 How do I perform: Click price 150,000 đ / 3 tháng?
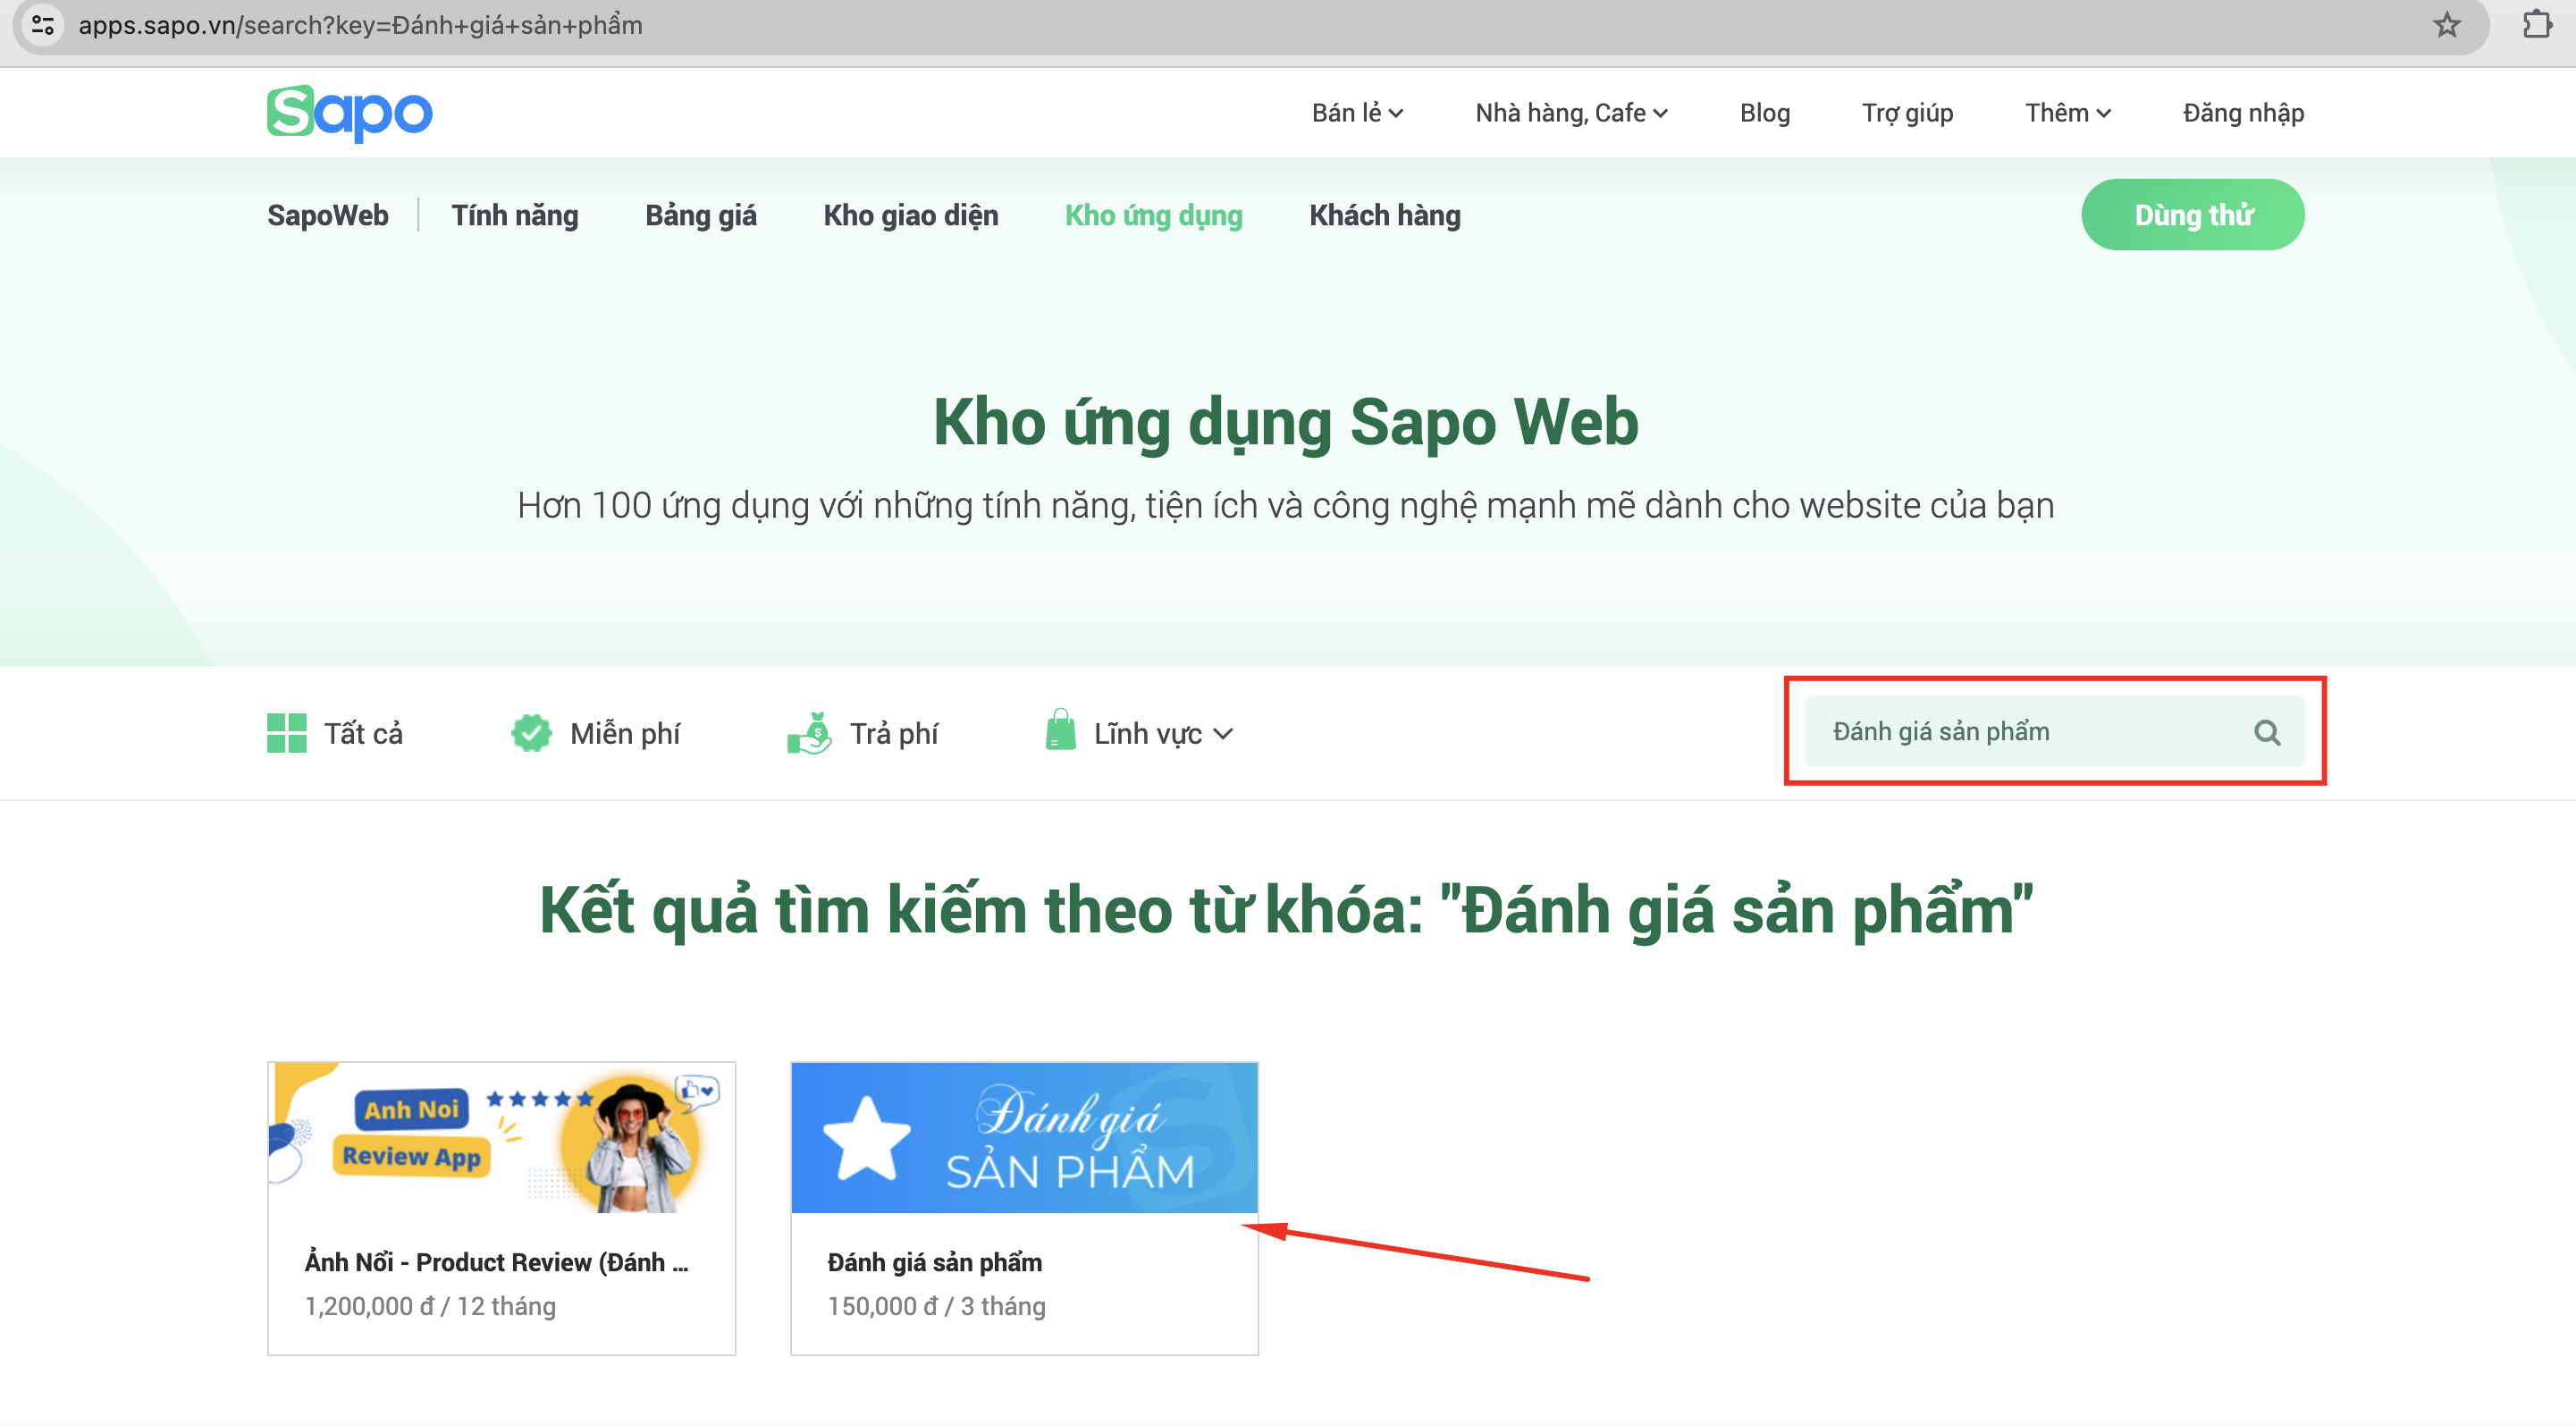[936, 1306]
